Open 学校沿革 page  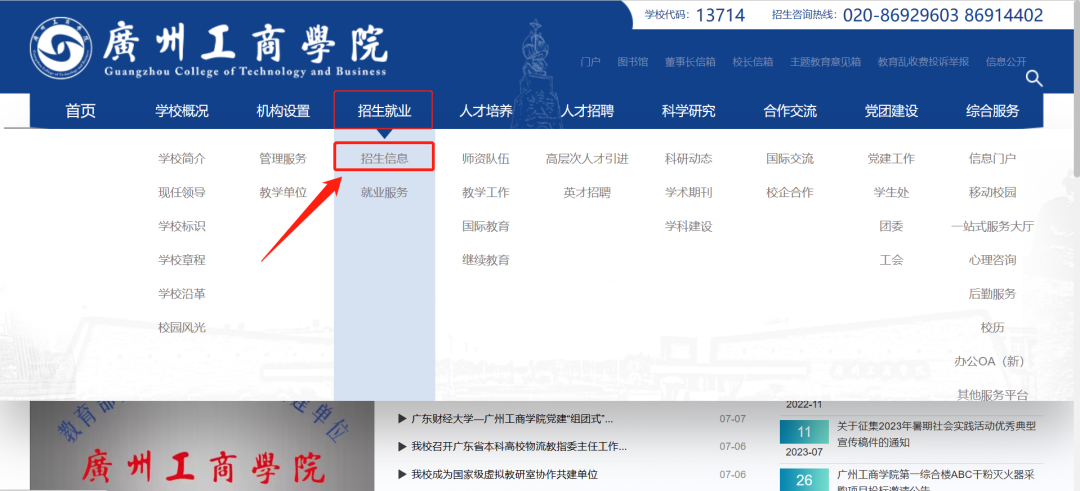pyautogui.click(x=182, y=294)
